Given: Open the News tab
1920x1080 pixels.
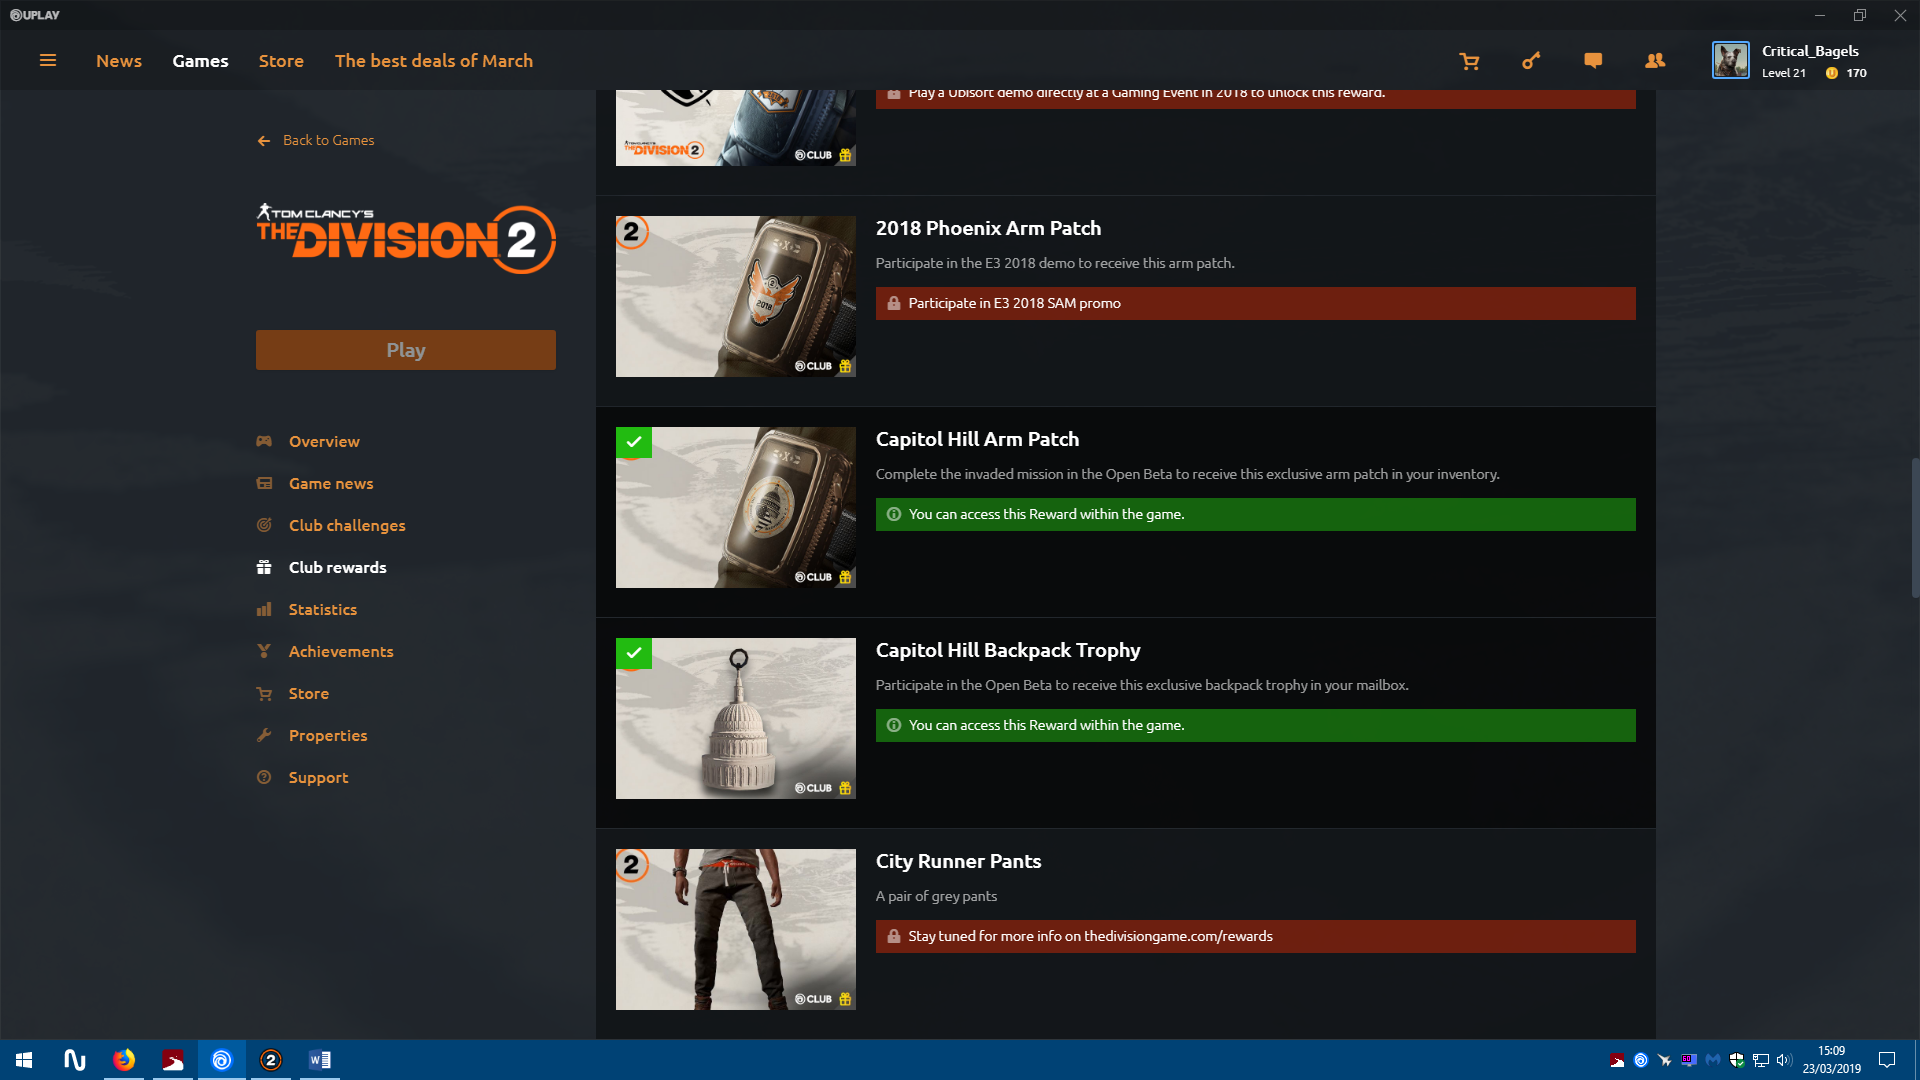Looking at the screenshot, I should pos(119,61).
